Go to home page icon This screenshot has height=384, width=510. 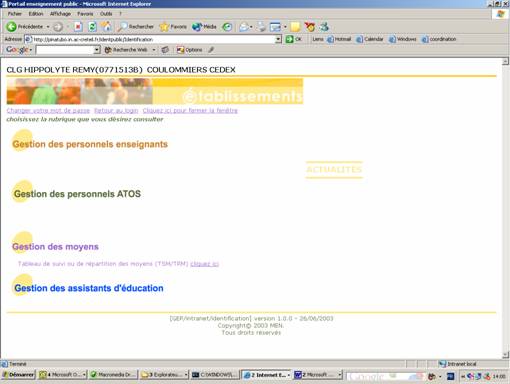point(106,27)
